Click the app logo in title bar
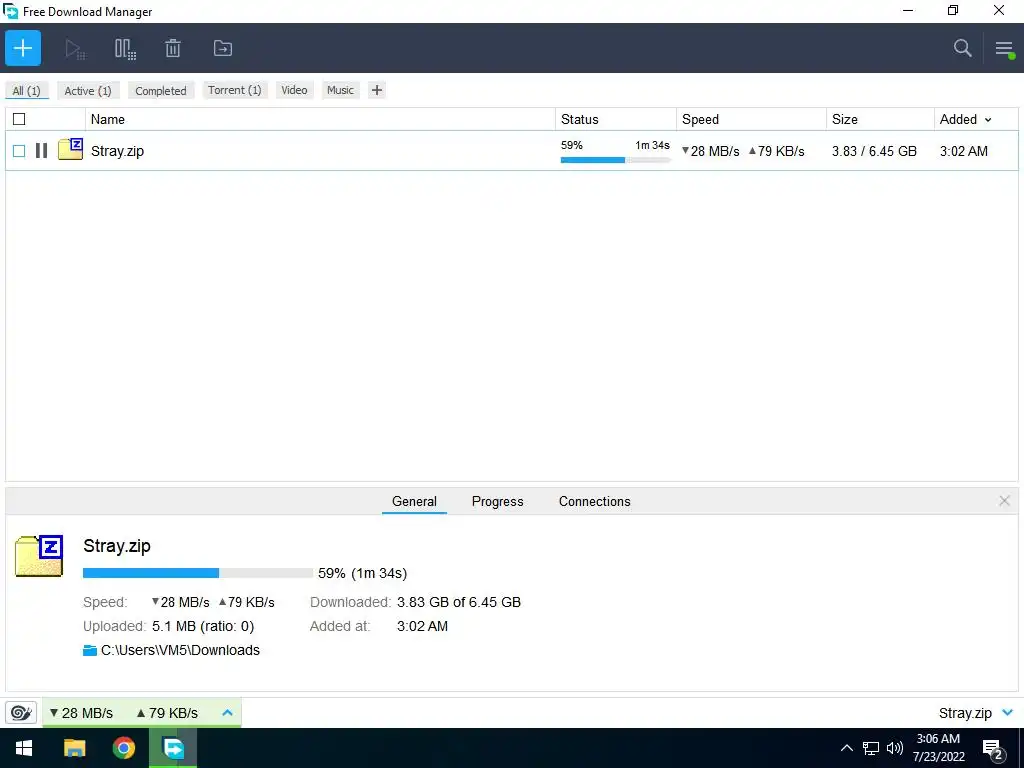 10,11
